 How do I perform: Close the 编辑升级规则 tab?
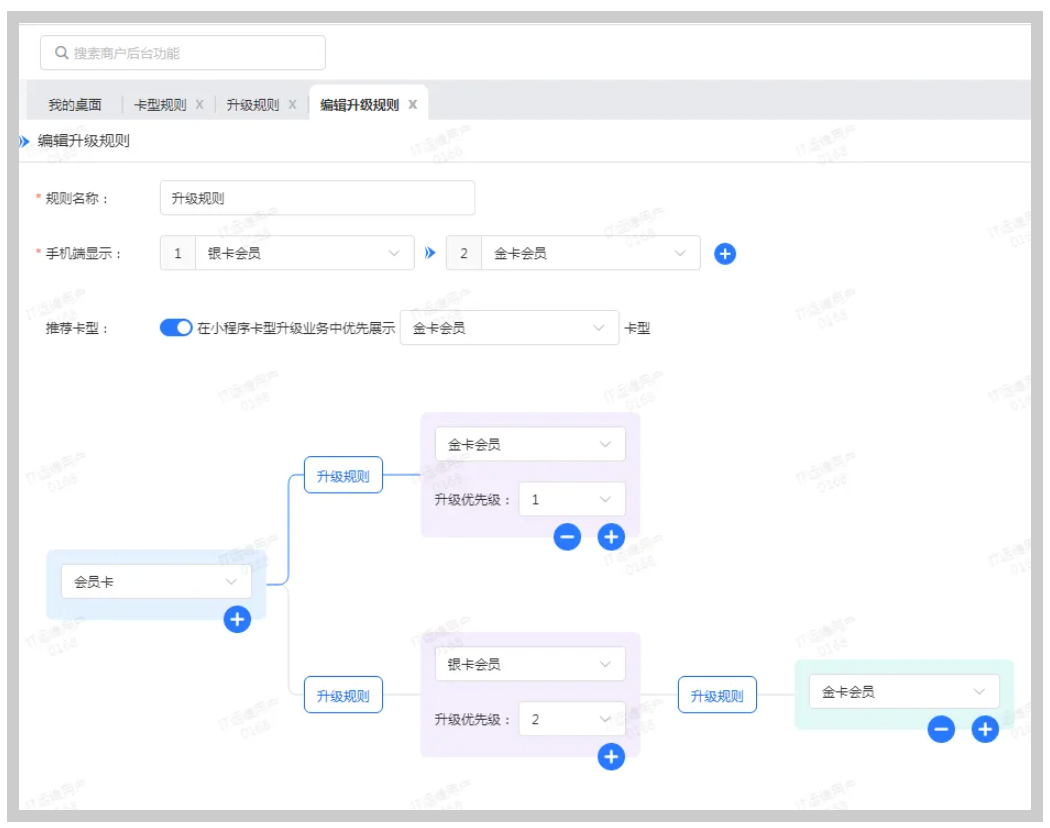(x=412, y=105)
